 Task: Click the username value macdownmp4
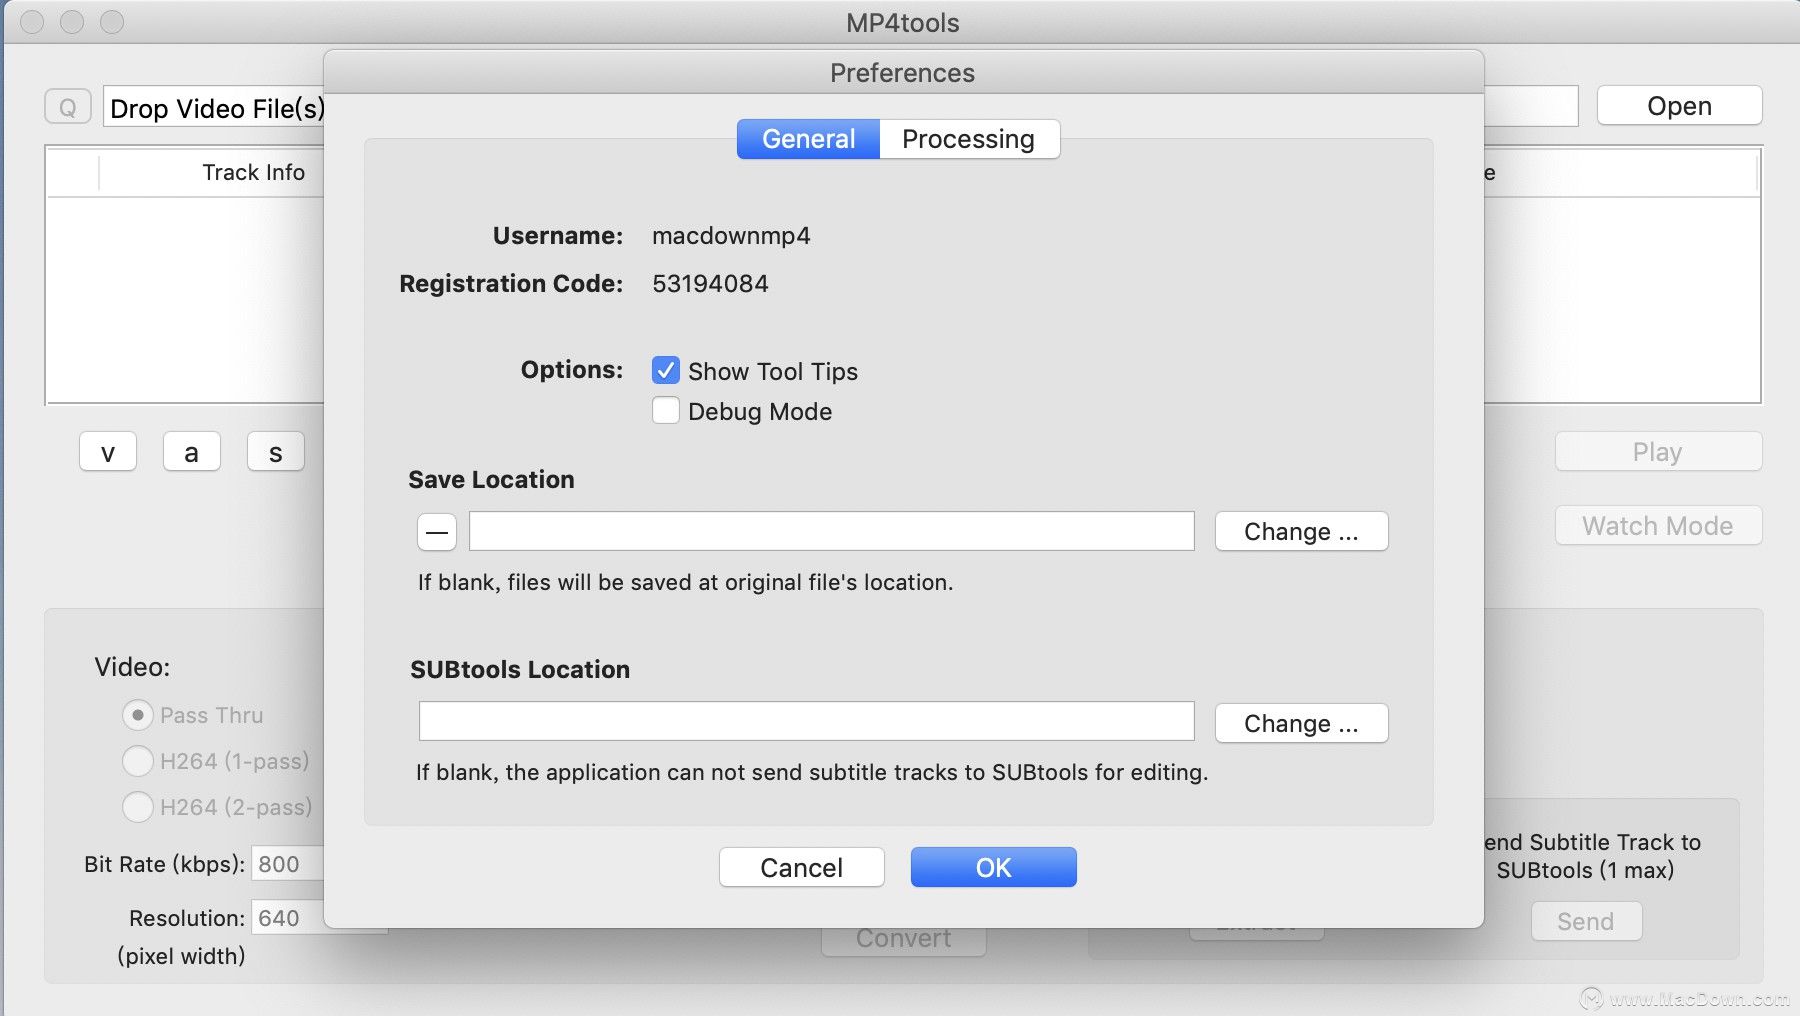(x=731, y=236)
